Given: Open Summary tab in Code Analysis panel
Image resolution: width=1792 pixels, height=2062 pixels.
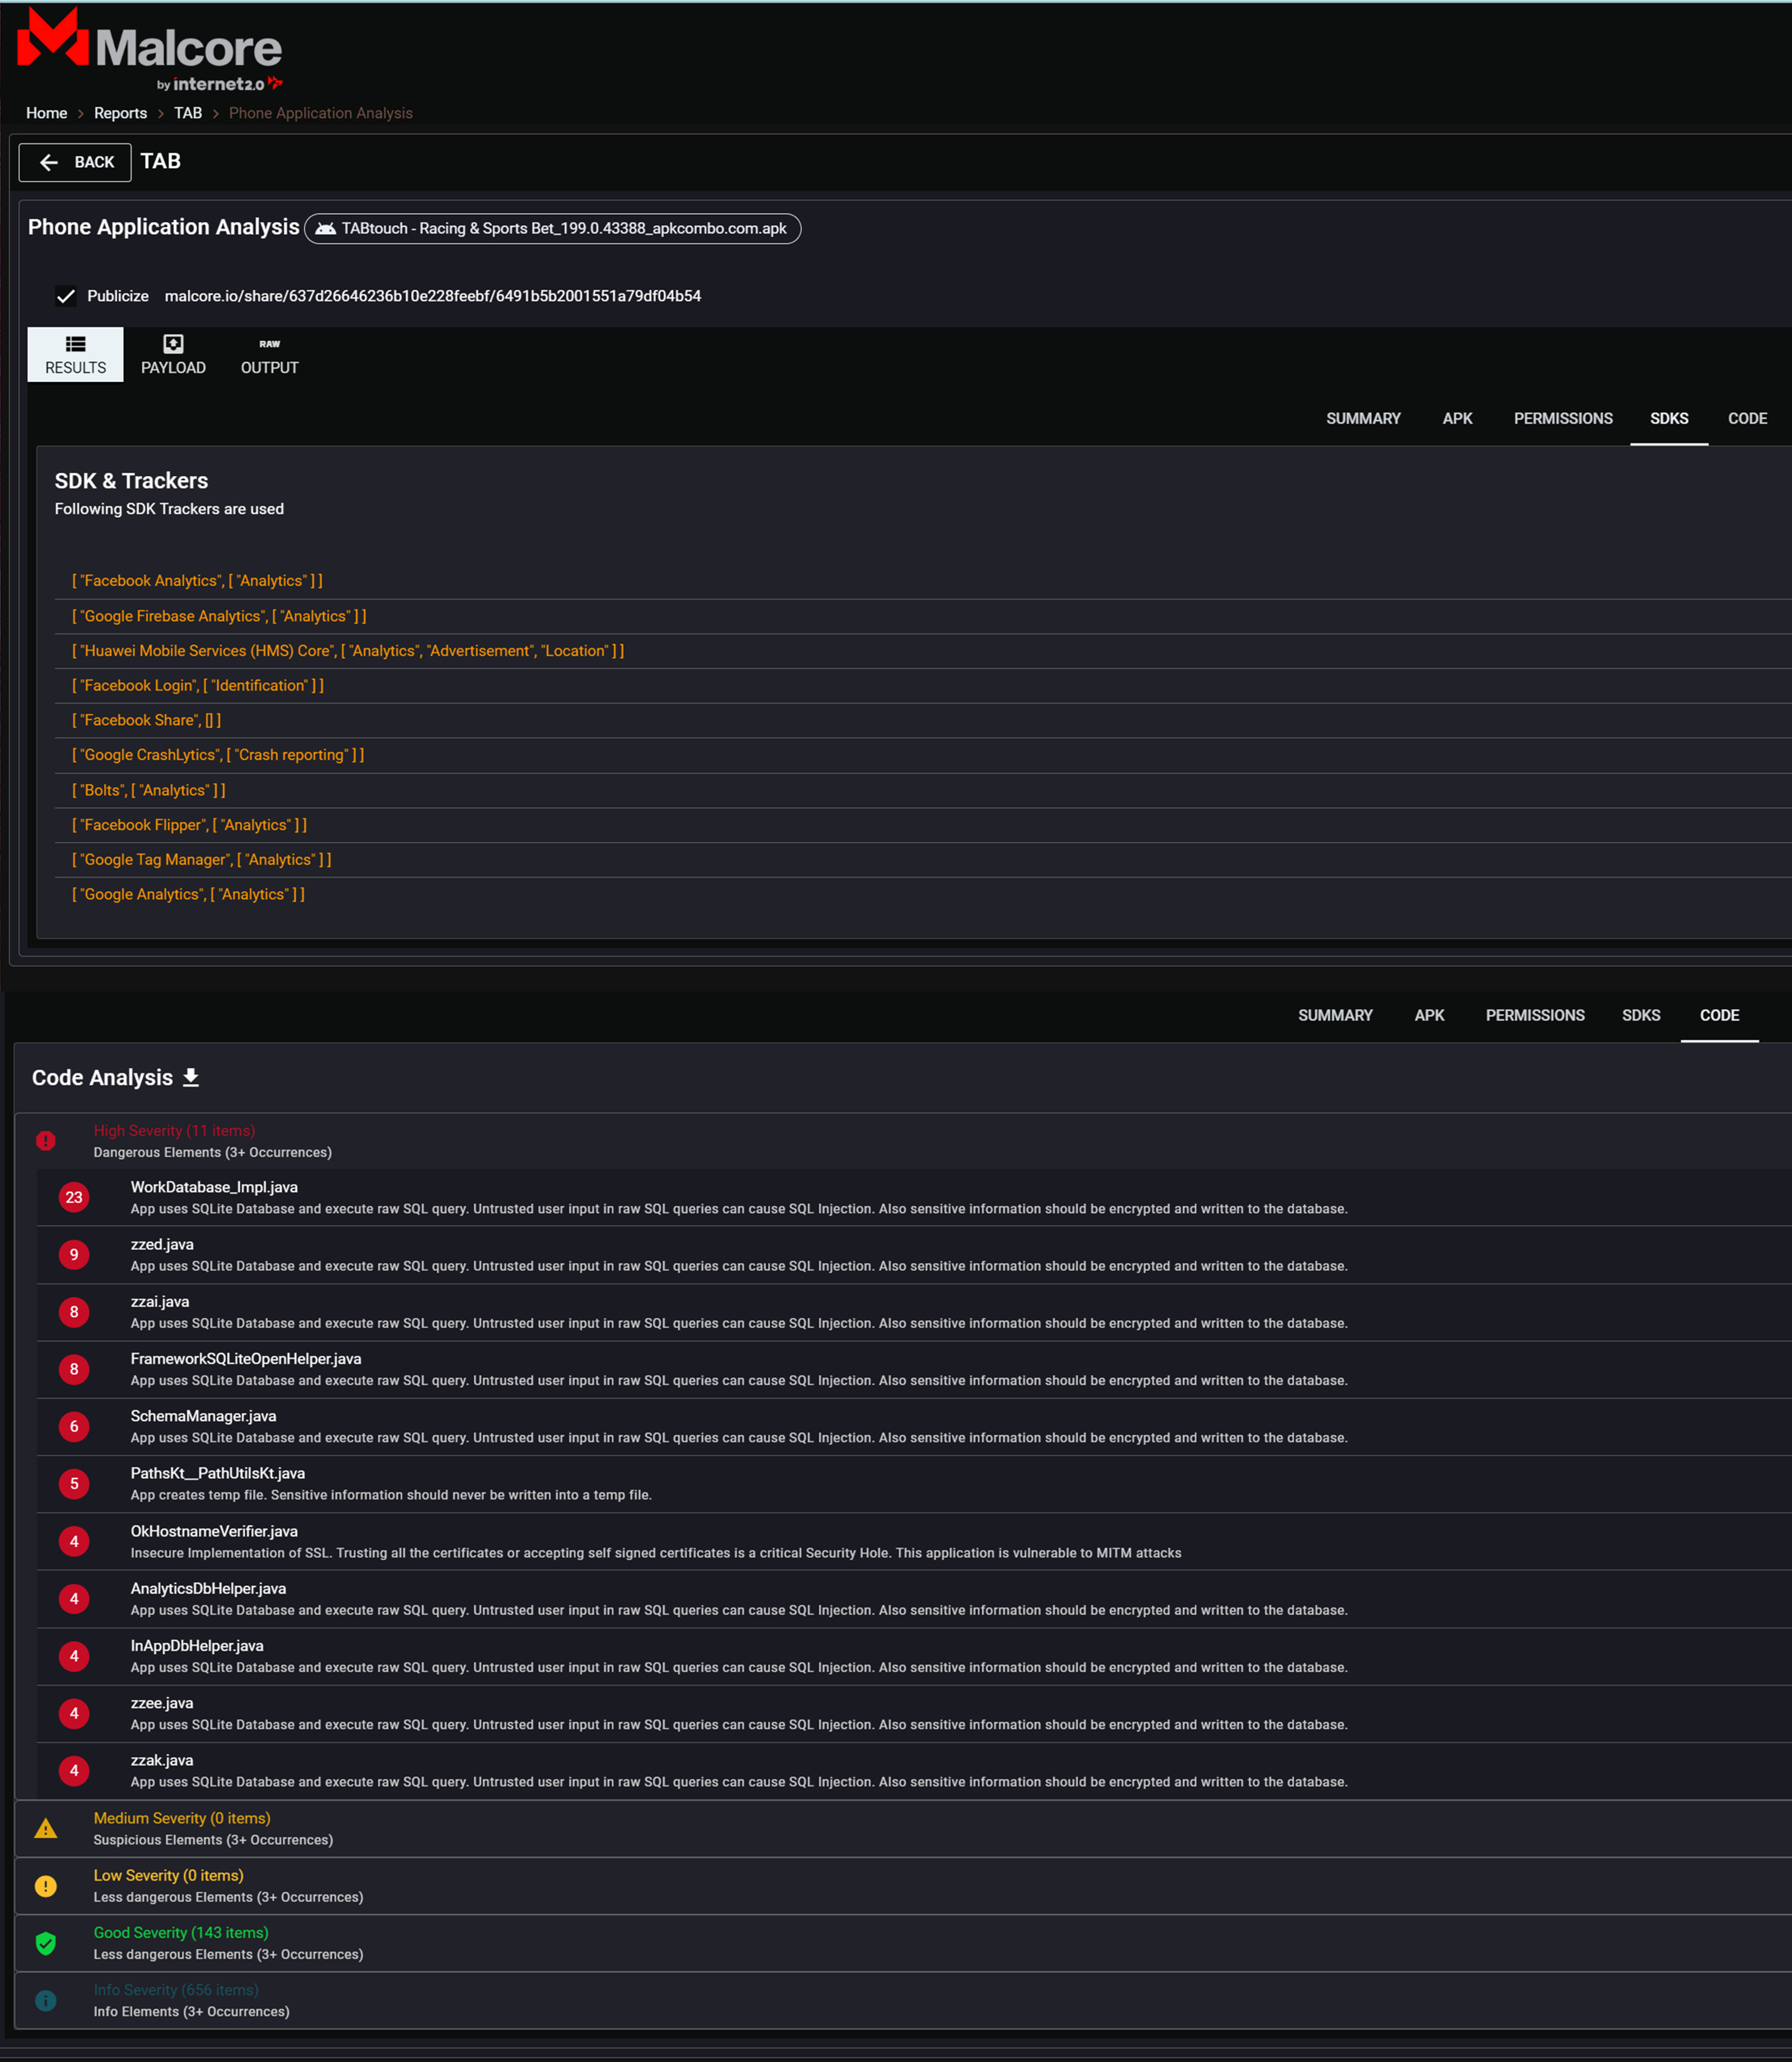Looking at the screenshot, I should point(1335,1015).
